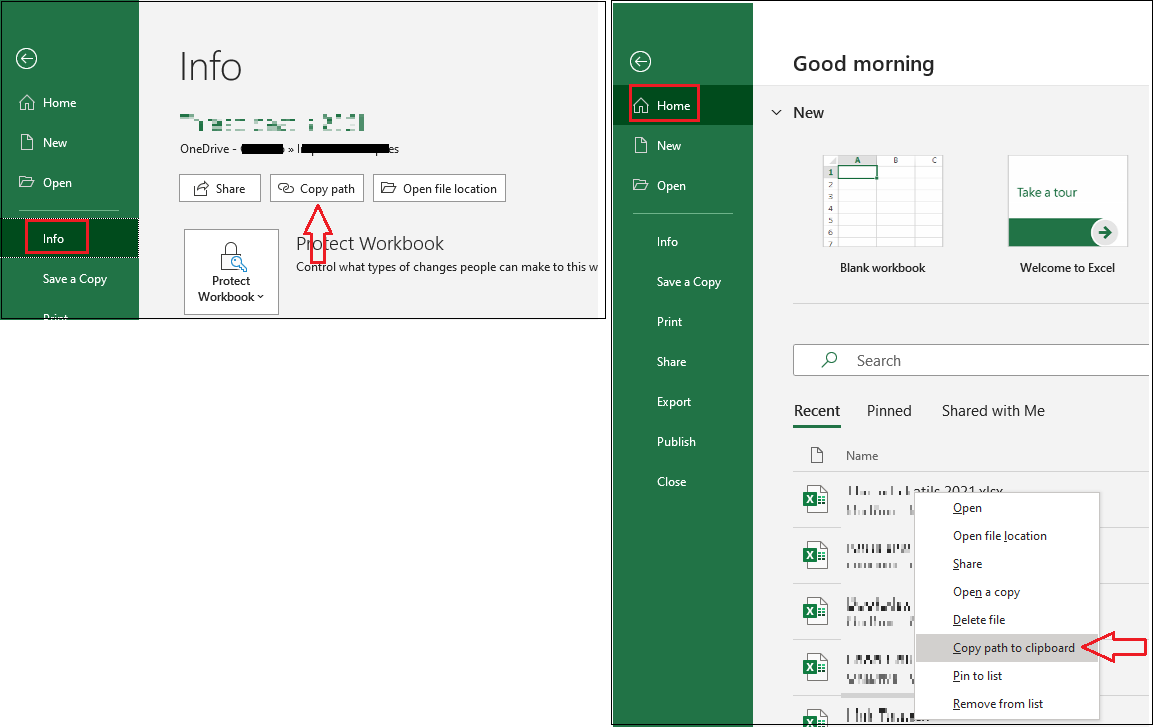Click the fourth Excel file icon in the Recent list
Viewport: 1154px width, 727px height.
(x=815, y=667)
